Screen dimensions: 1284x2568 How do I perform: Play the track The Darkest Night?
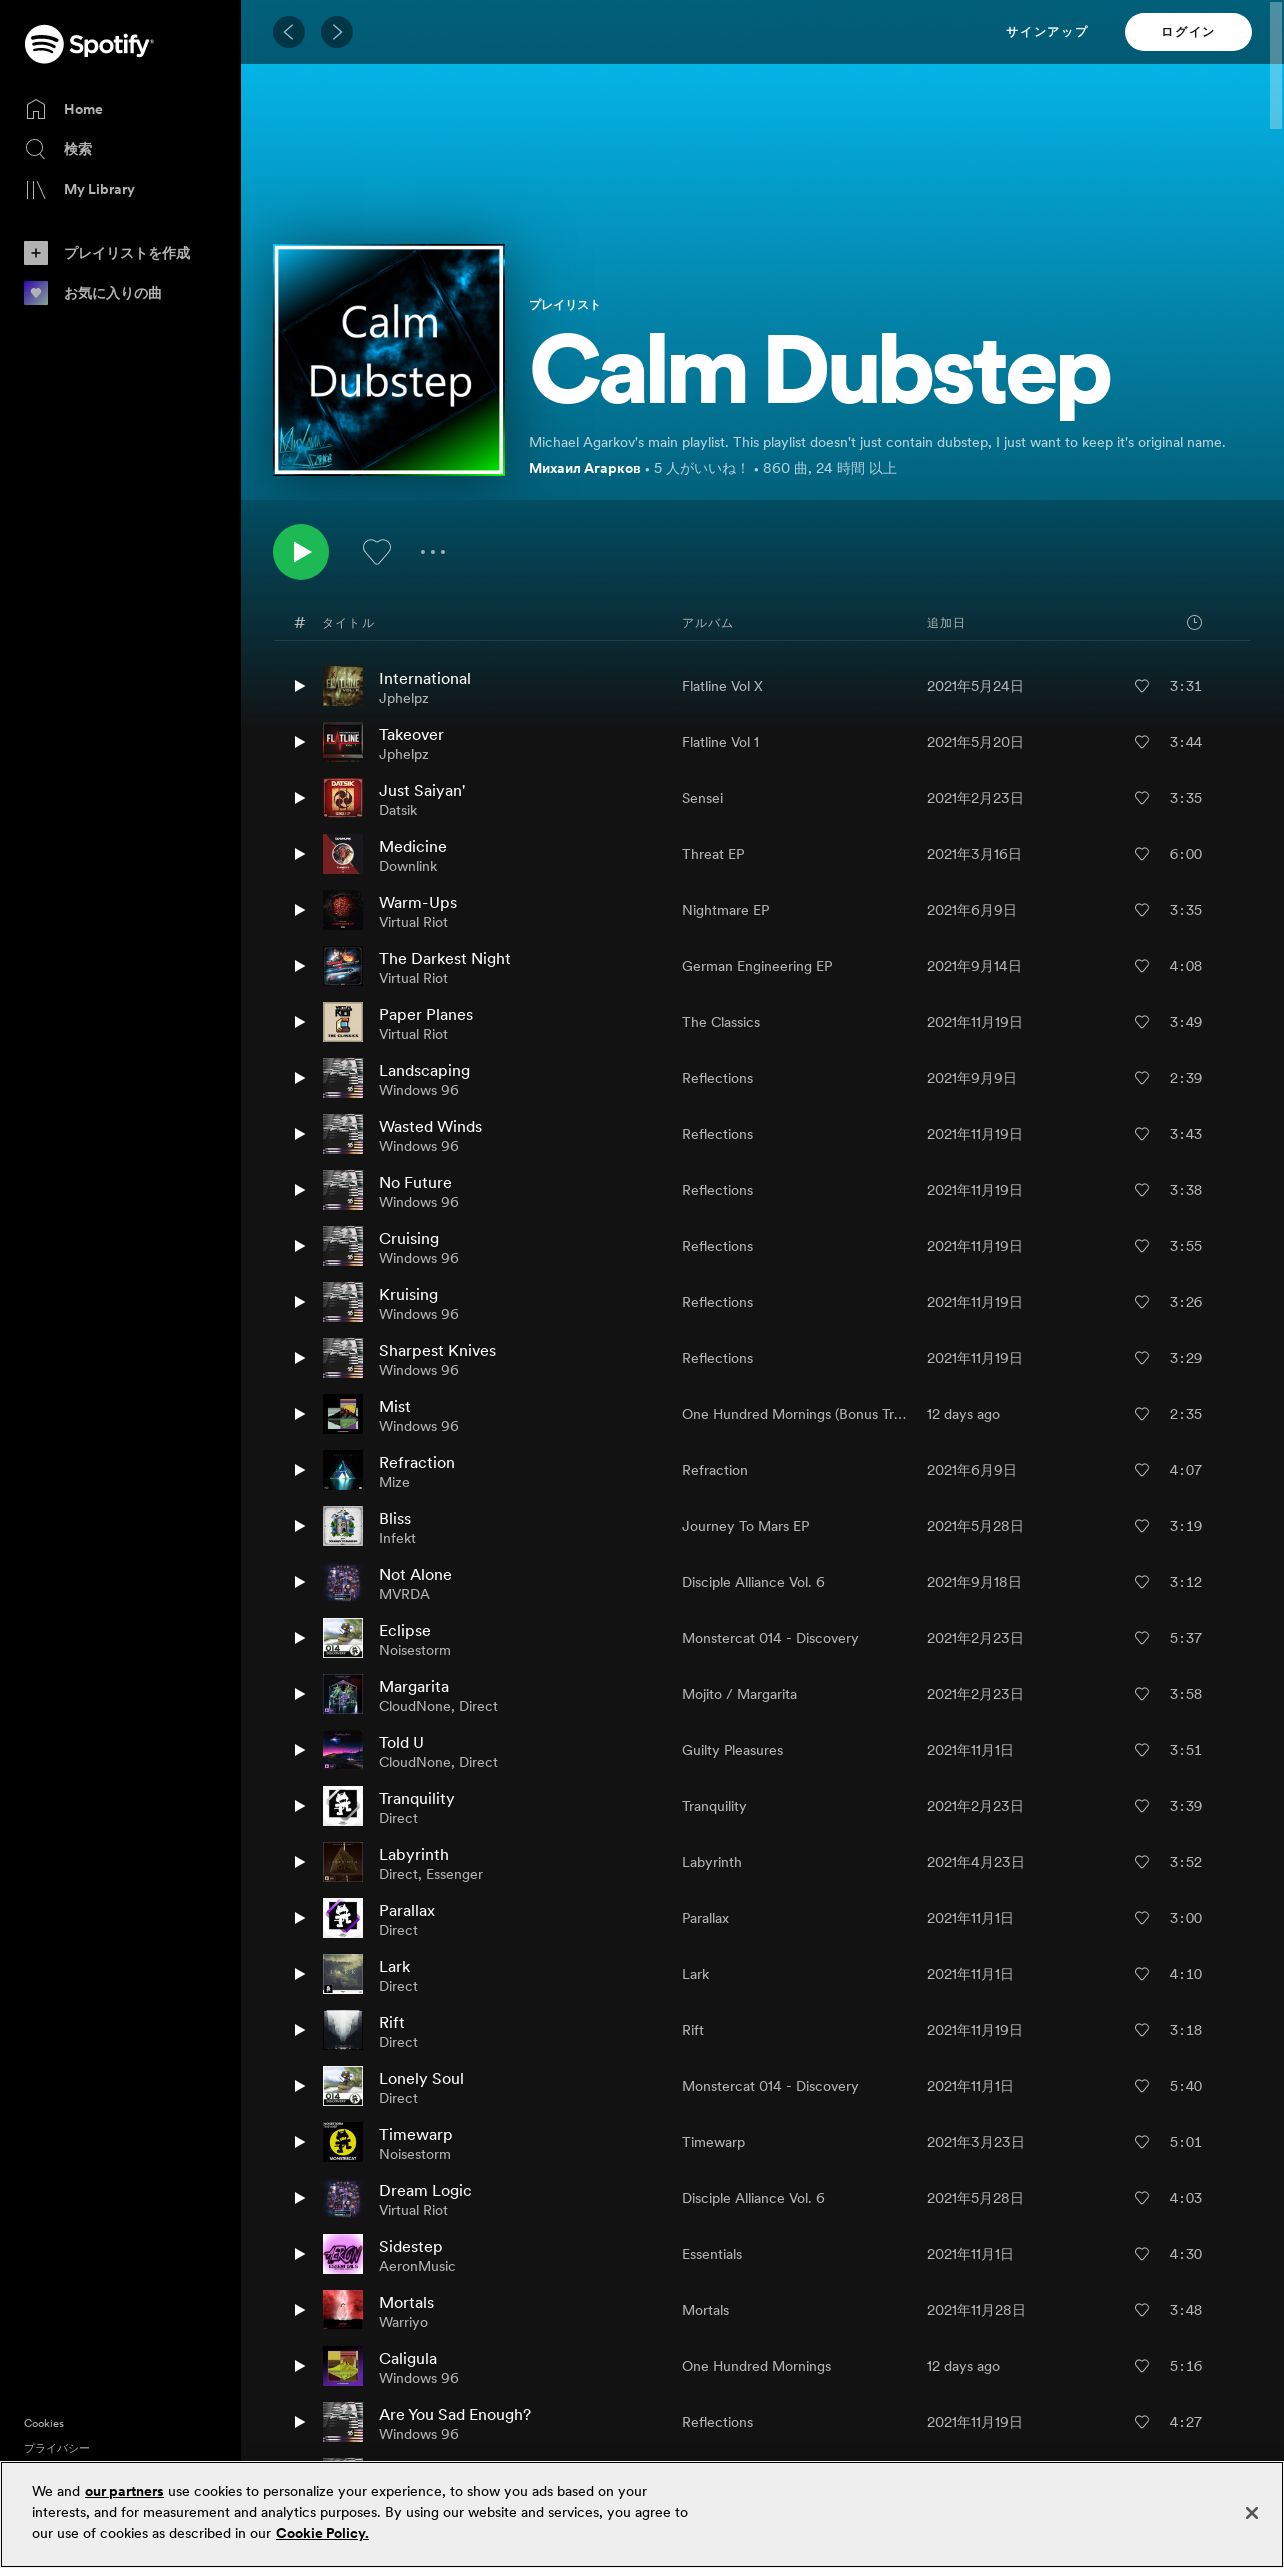tap(299, 966)
